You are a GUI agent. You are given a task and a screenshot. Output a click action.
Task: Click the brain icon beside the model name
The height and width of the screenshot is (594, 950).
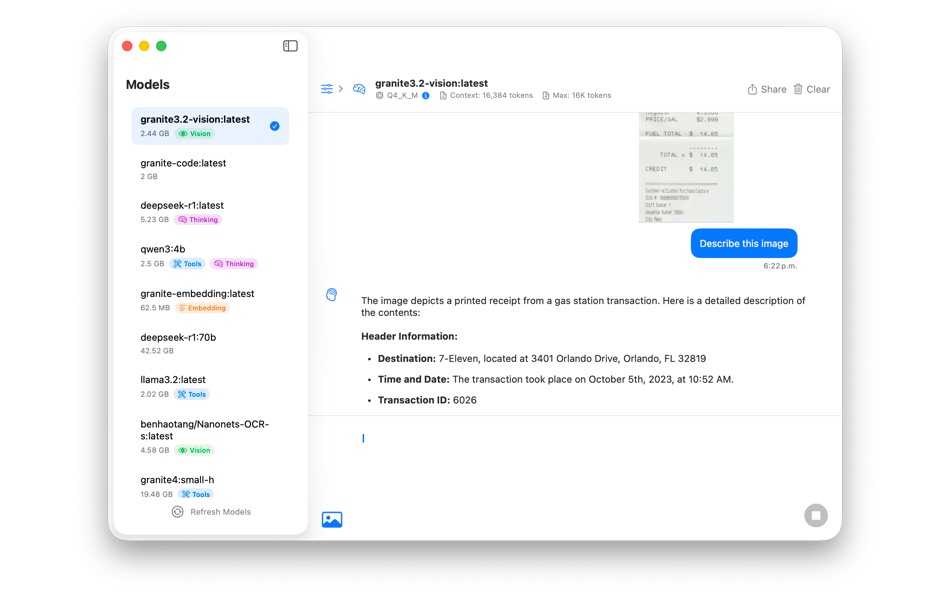tap(358, 88)
